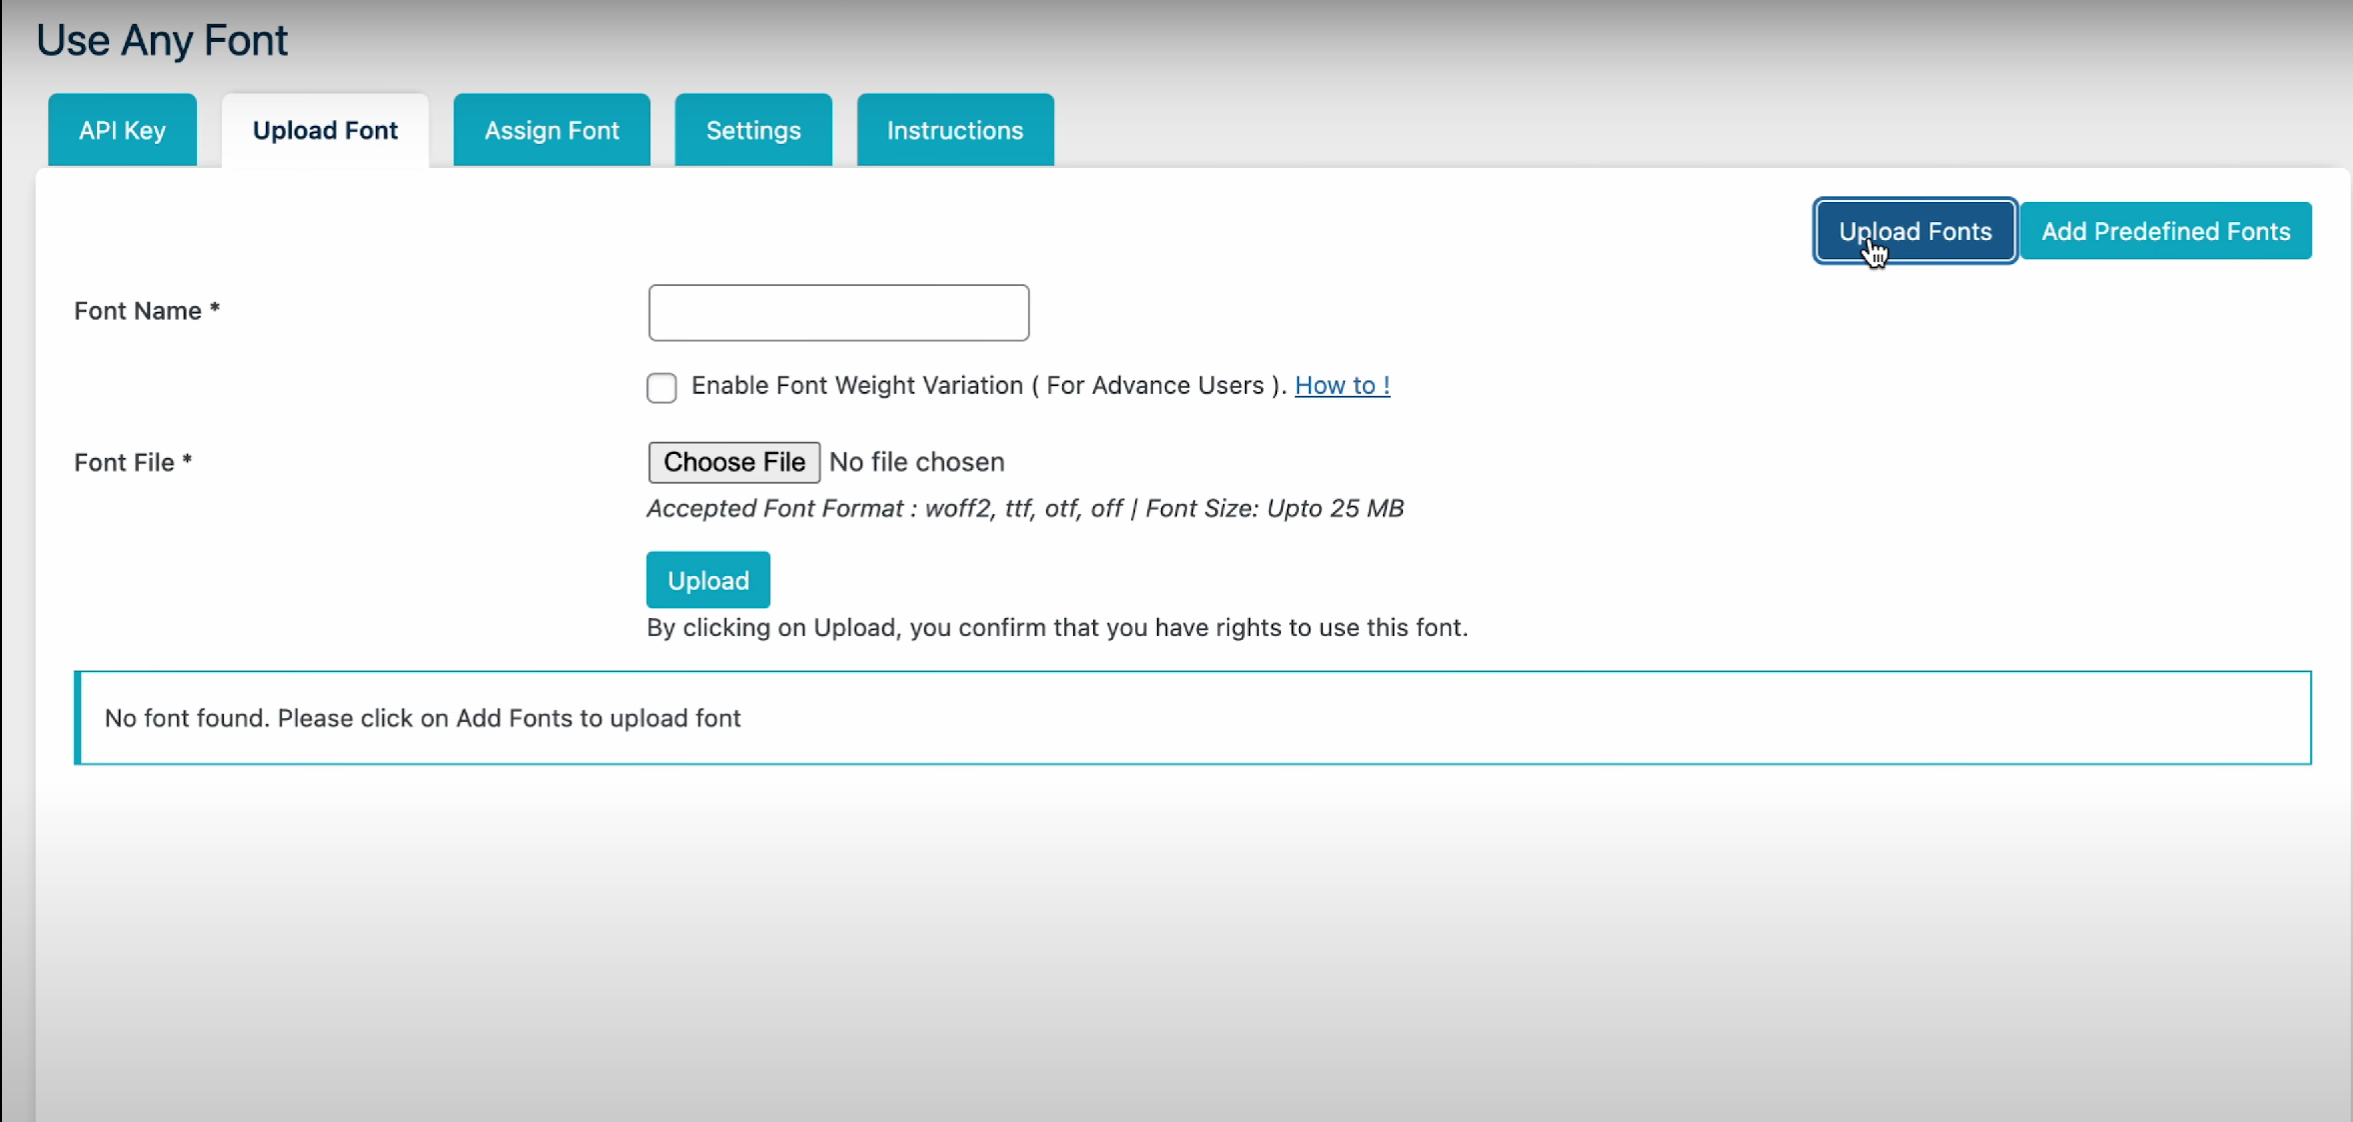Click the upload rights confirmation text

(x=1056, y=628)
